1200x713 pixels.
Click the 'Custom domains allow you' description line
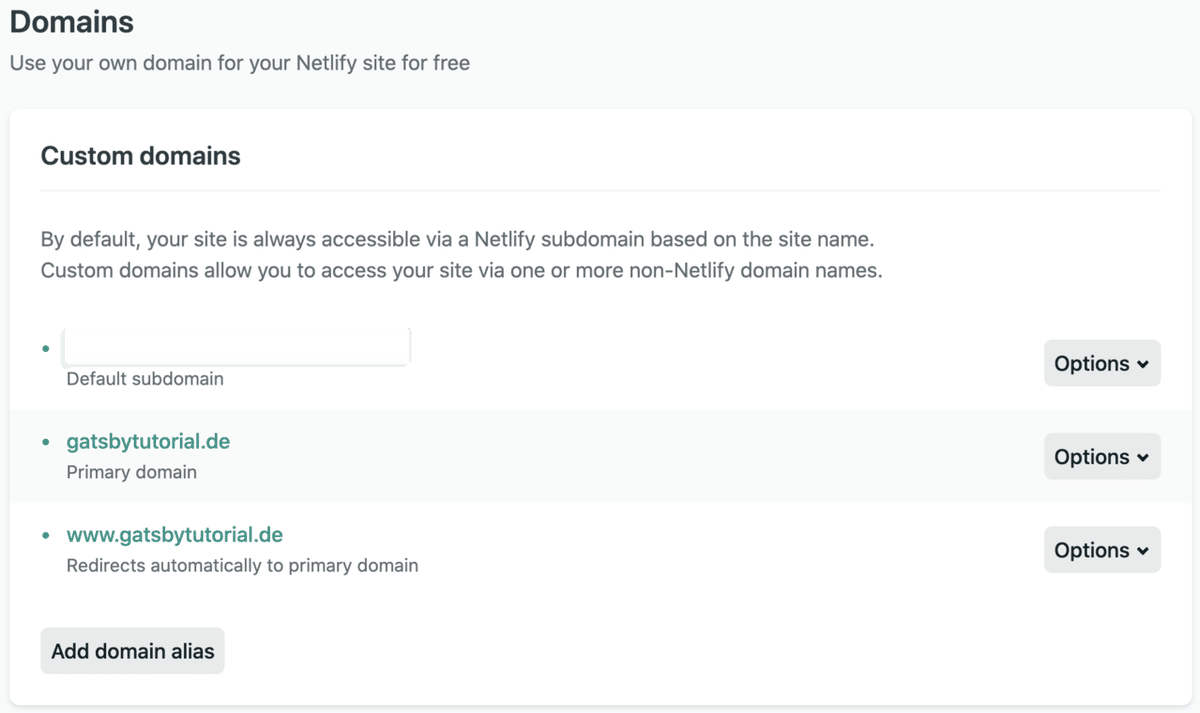[461, 270]
